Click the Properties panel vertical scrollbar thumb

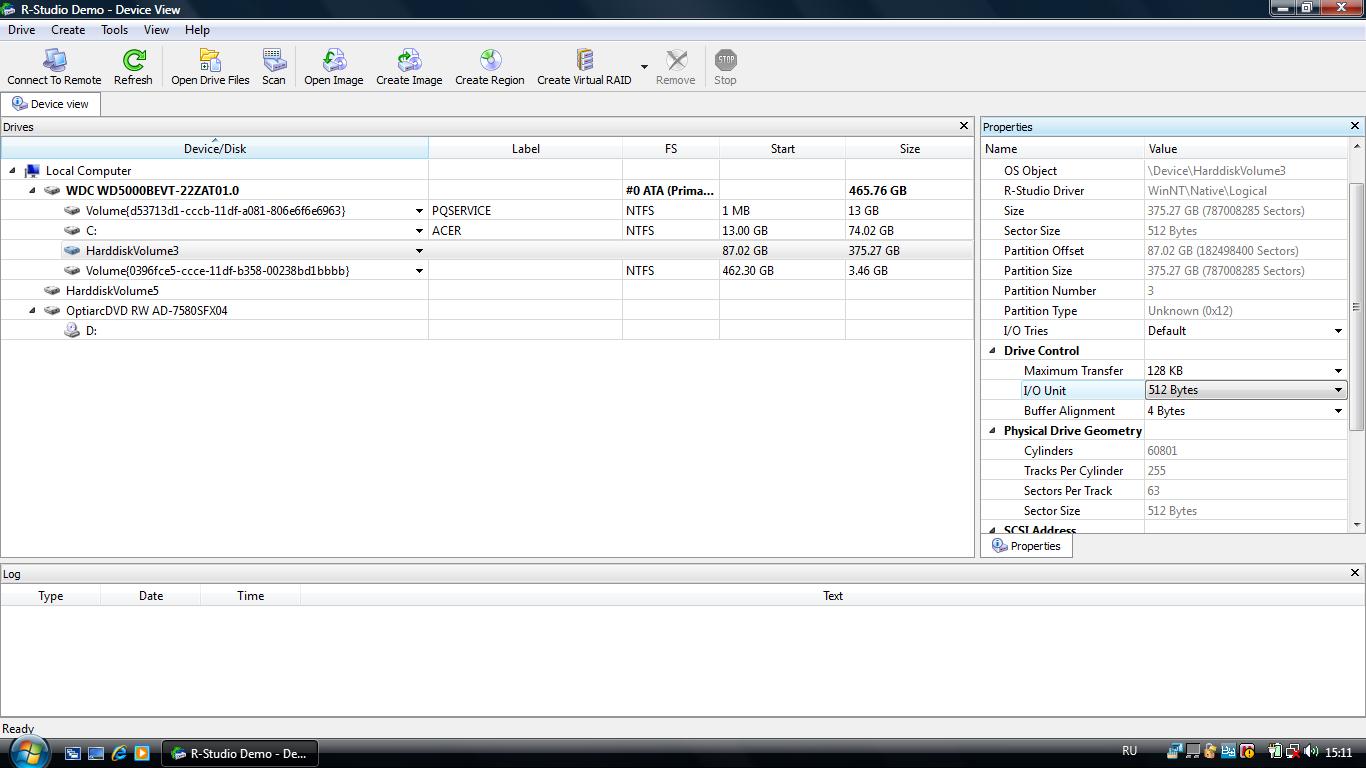pos(1357,307)
